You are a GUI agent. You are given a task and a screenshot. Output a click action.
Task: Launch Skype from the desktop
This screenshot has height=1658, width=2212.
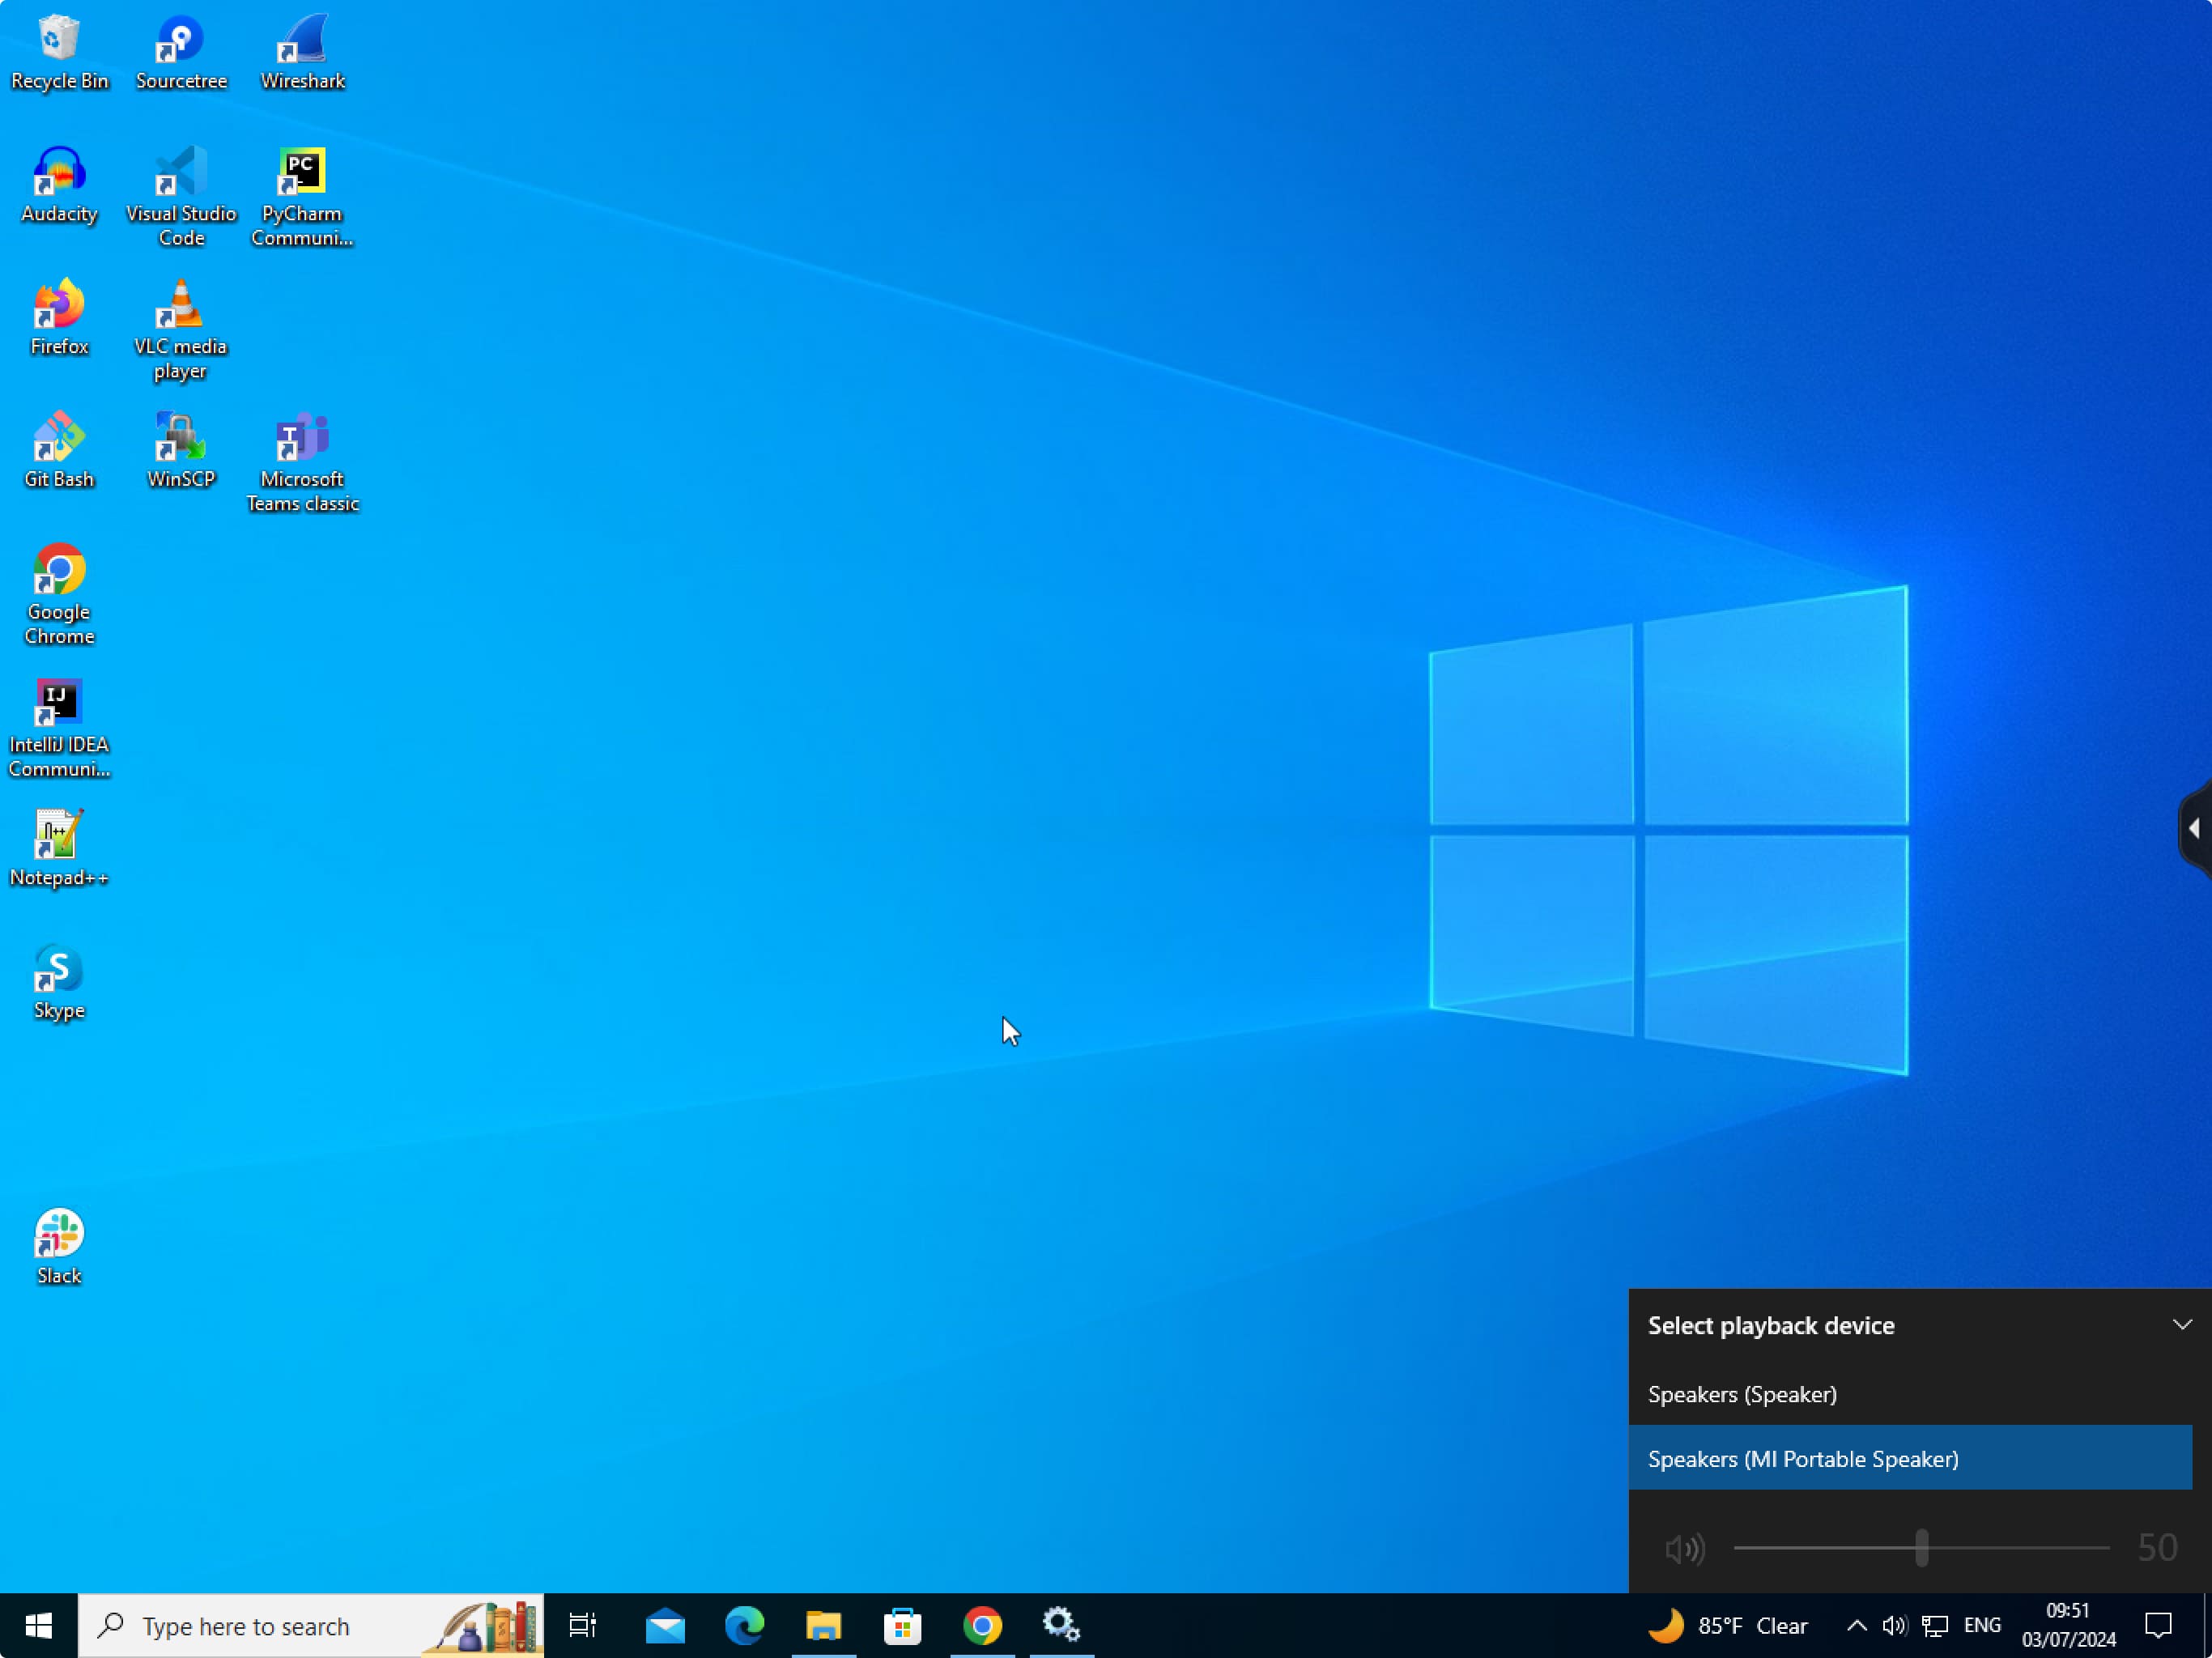[59, 982]
